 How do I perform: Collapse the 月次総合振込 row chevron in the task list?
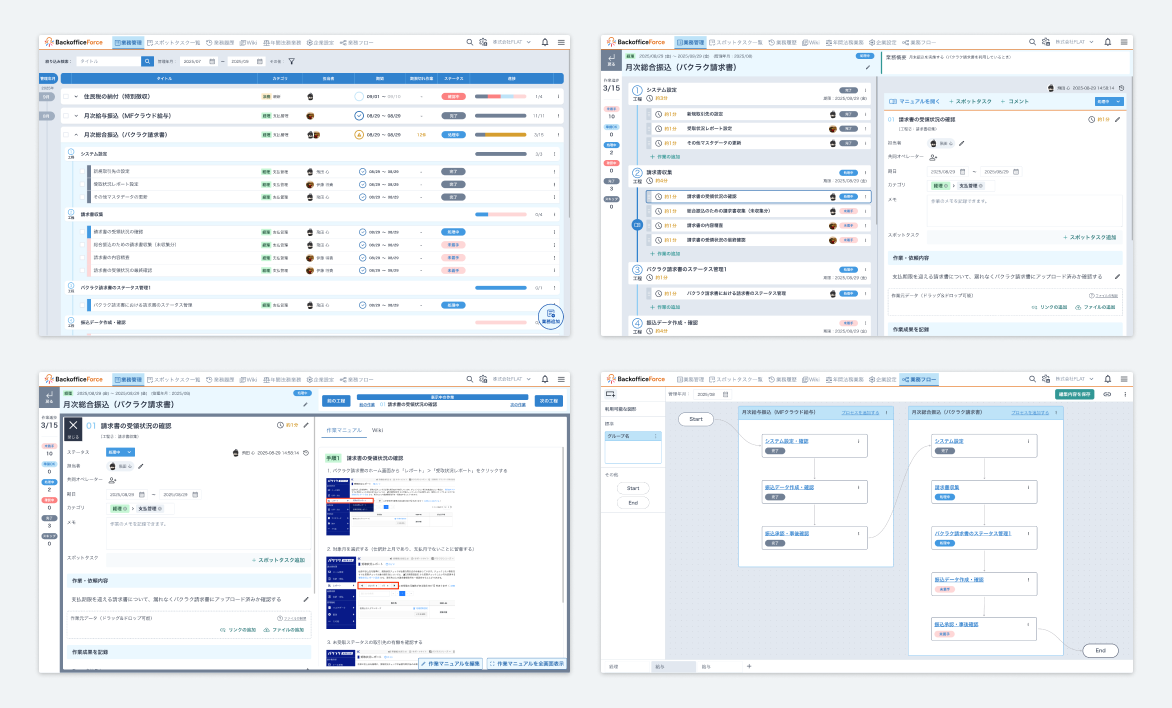tap(75, 135)
